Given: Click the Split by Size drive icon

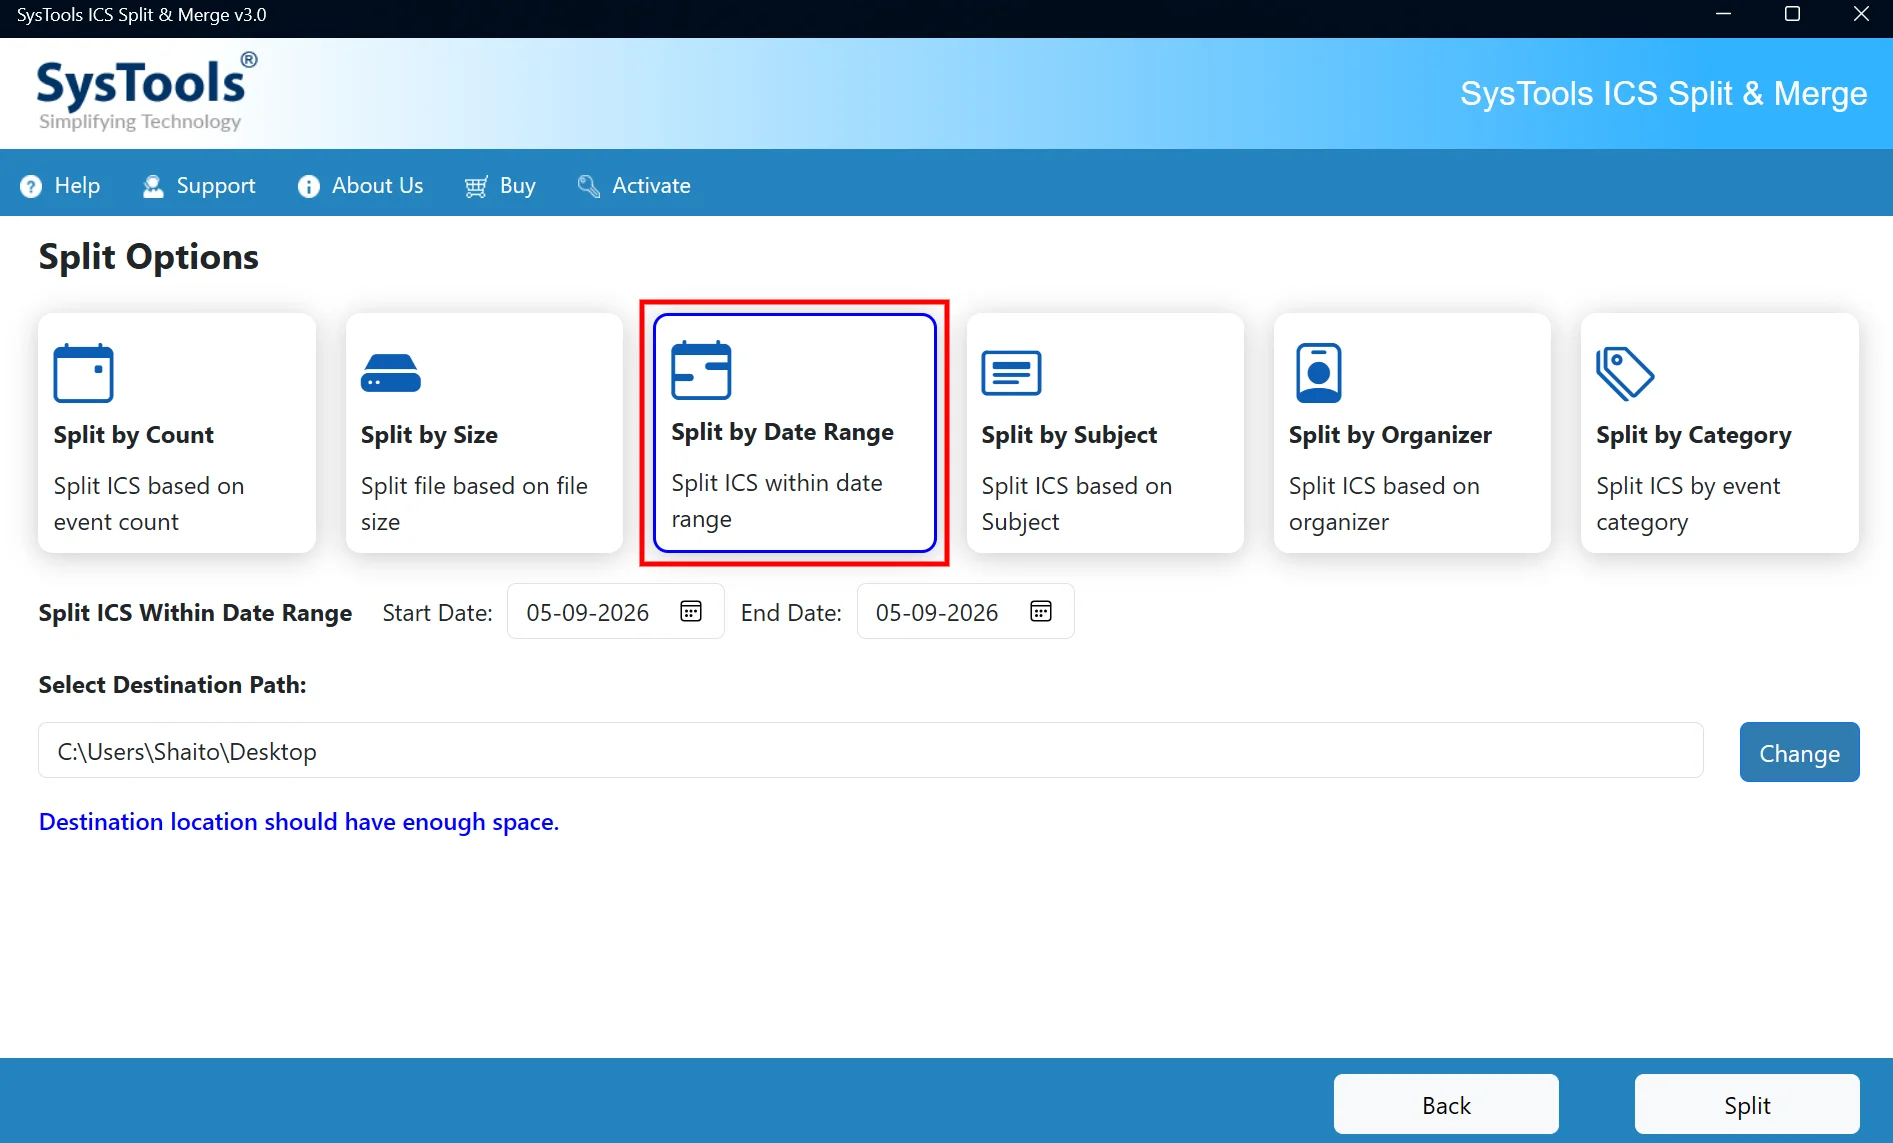Looking at the screenshot, I should click(x=390, y=373).
